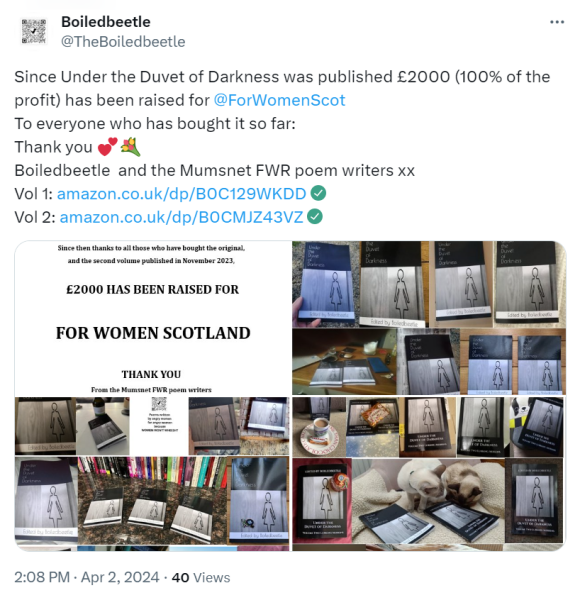Click the flower bouquet emoji
580x600 pixels.
pos(130,147)
